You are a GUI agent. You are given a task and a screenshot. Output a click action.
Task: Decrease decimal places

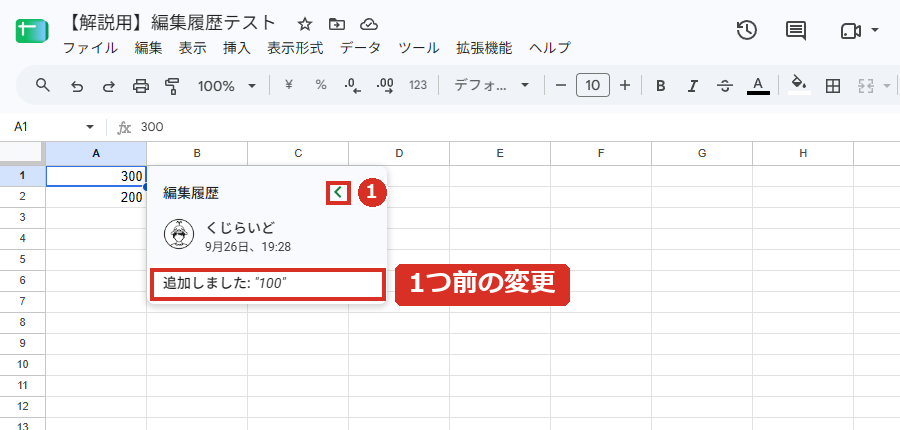pos(352,86)
